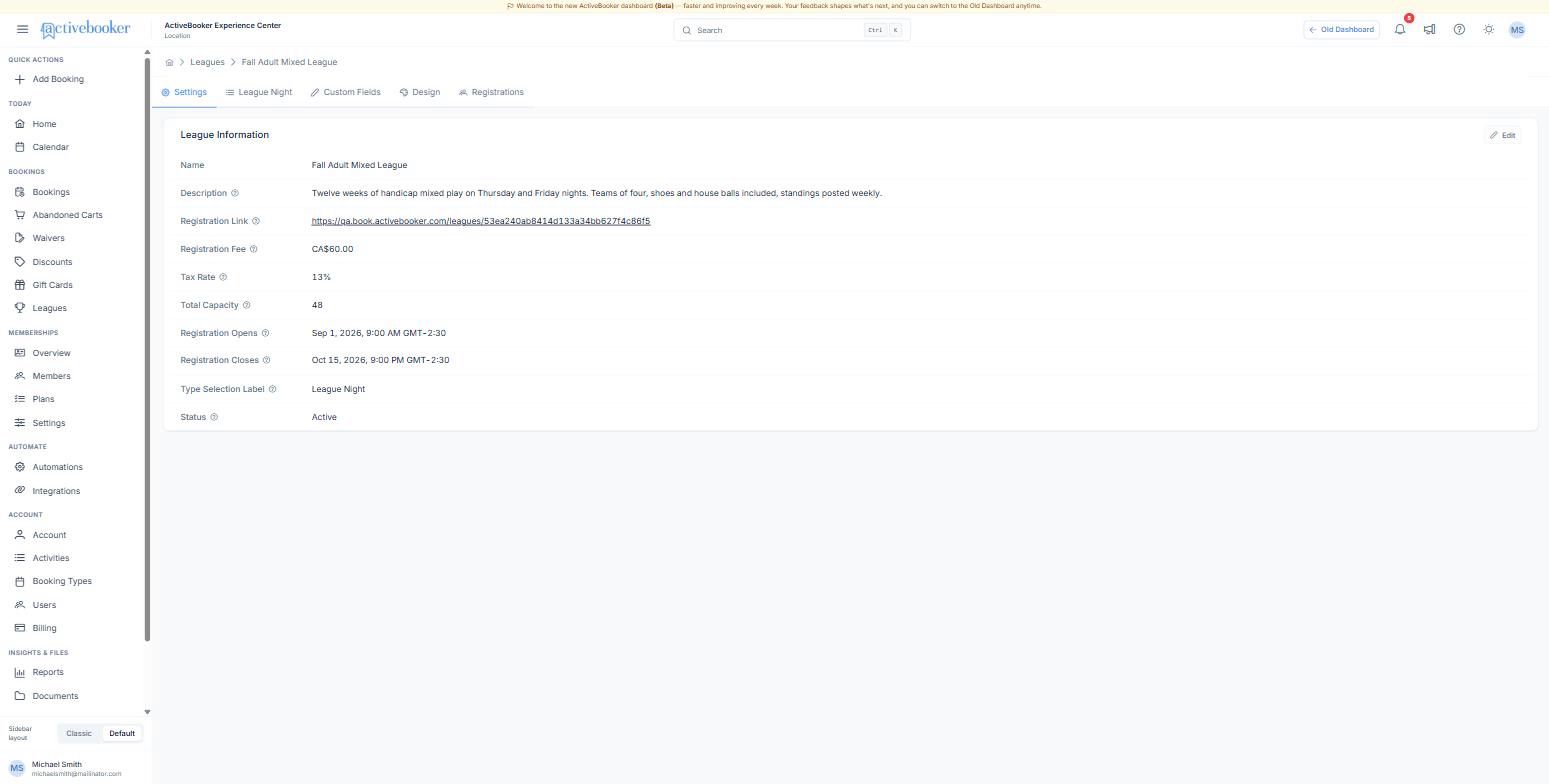Screen dimensions: 1549x784
Task: Show help tooltip for Status
Action: click(x=214, y=417)
